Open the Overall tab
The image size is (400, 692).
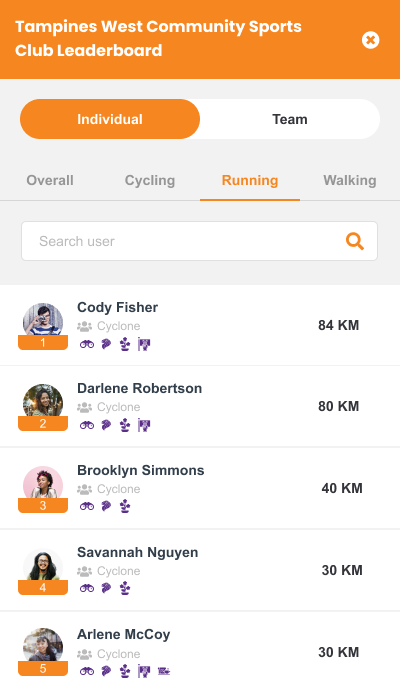pyautogui.click(x=50, y=180)
